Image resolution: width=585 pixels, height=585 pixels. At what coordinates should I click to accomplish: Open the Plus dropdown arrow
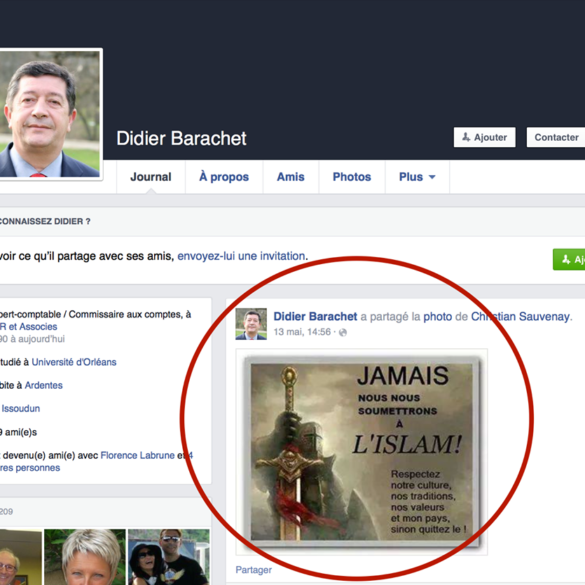click(x=432, y=177)
